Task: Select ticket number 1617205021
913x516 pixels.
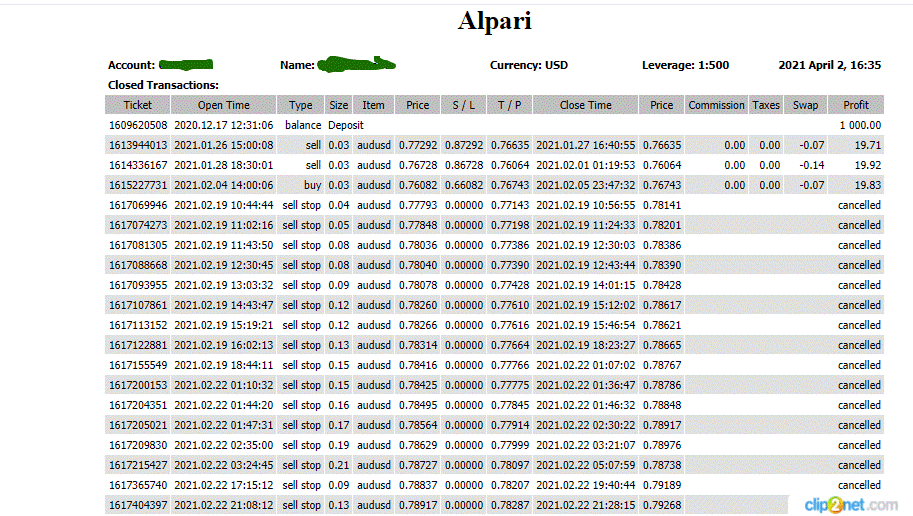Action: (138, 425)
